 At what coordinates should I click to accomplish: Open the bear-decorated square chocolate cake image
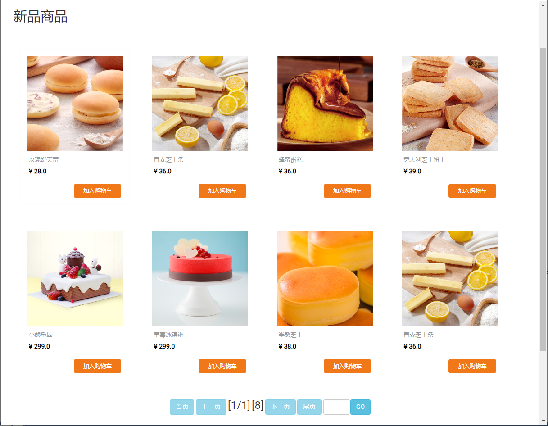pos(75,279)
